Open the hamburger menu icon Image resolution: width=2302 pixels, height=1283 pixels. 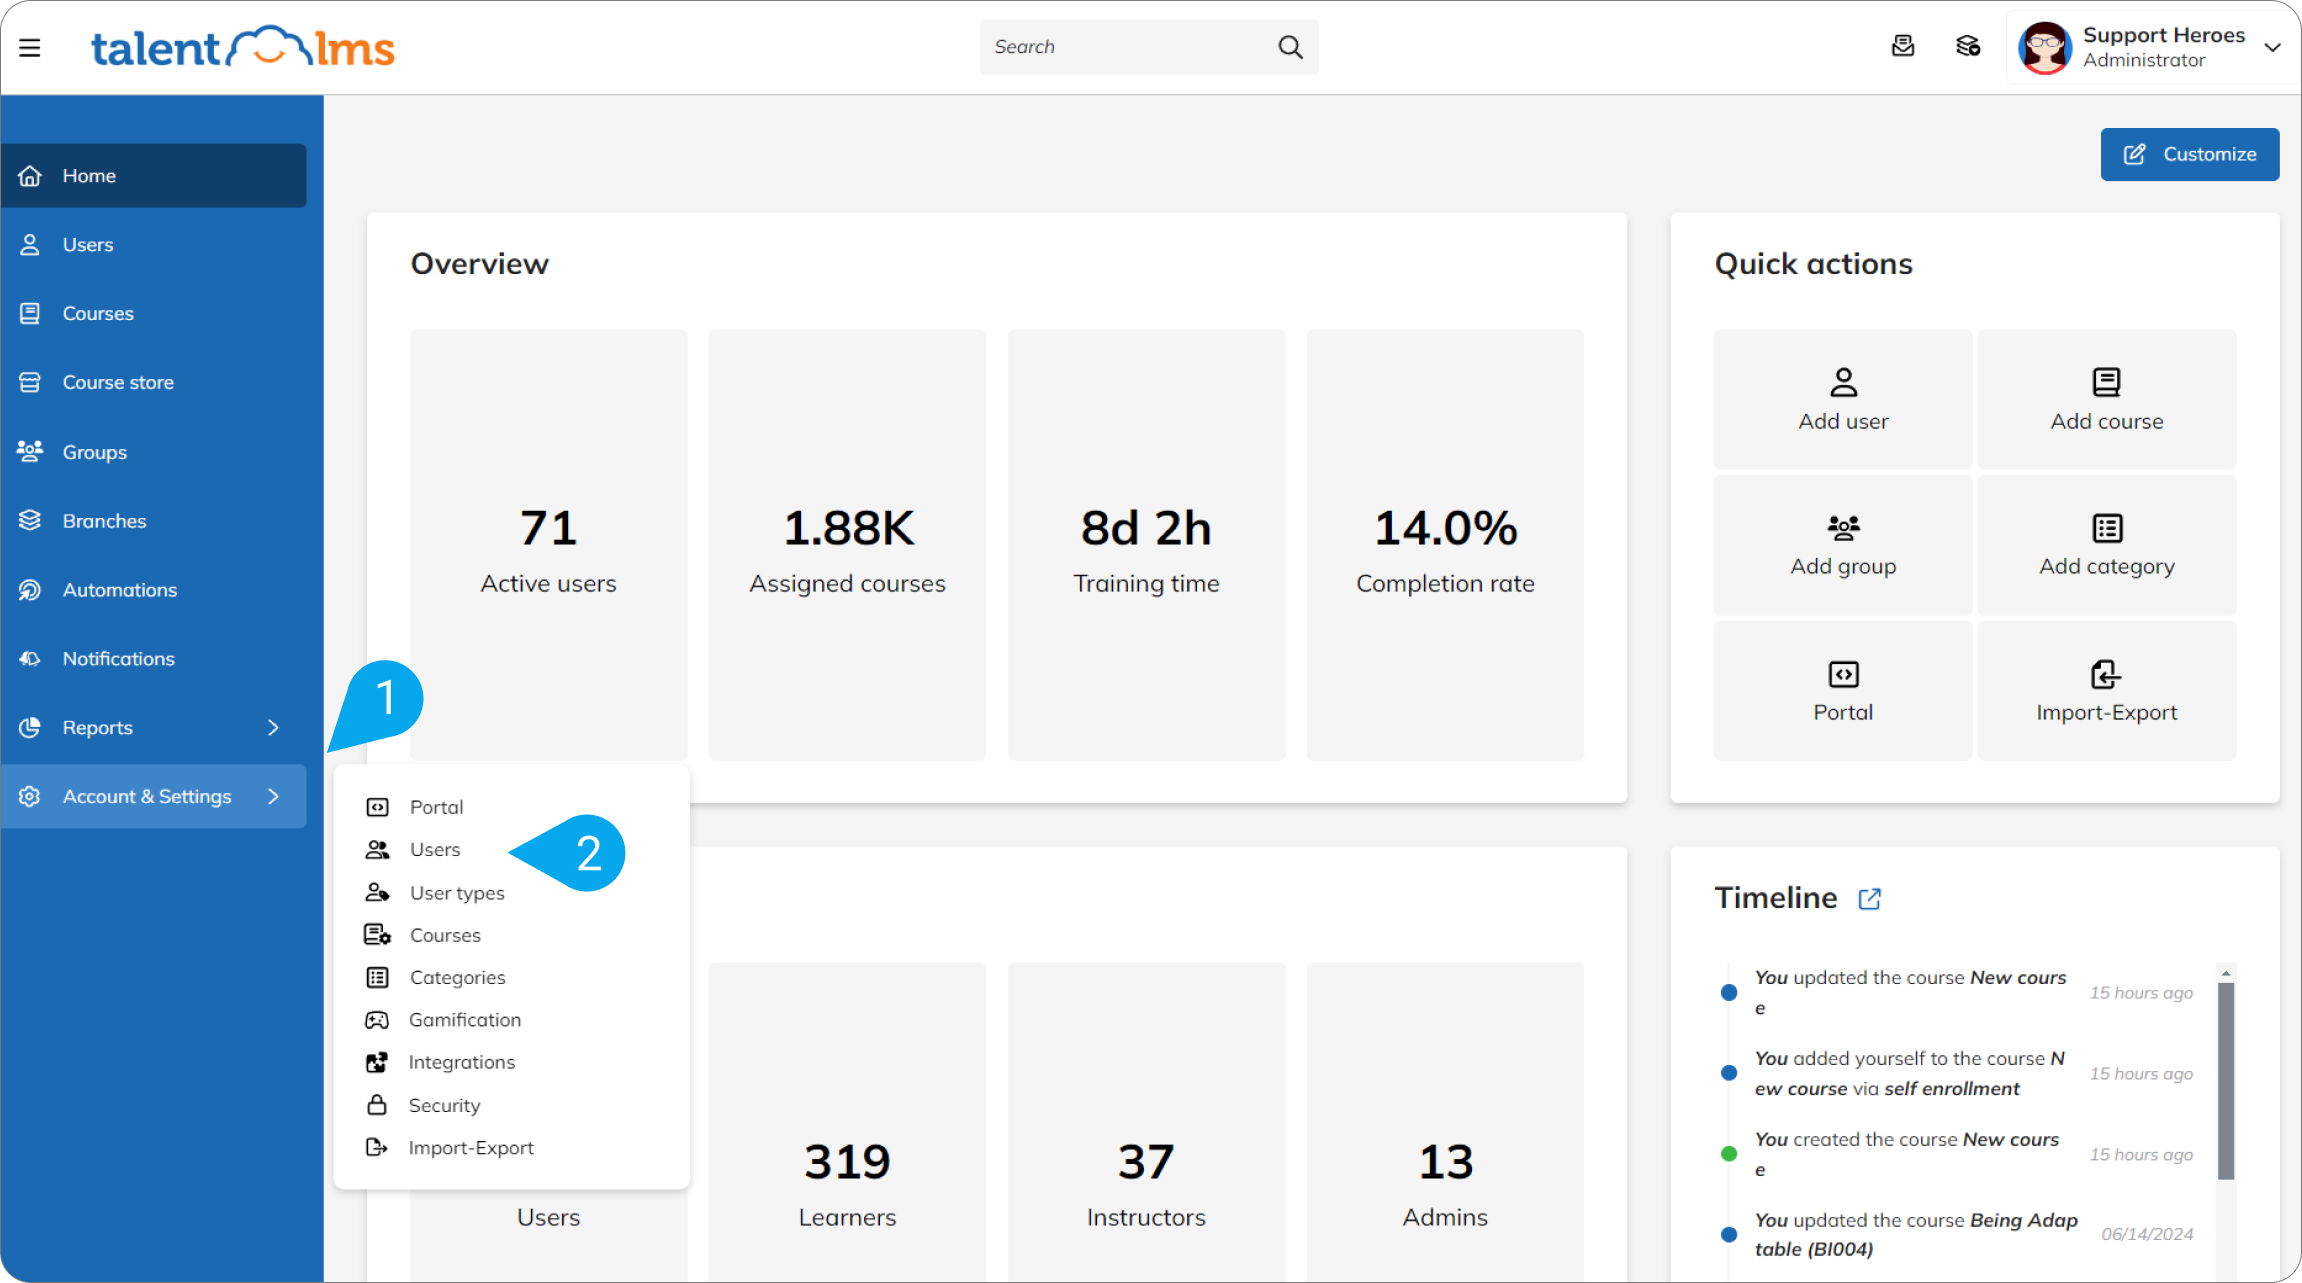30,47
